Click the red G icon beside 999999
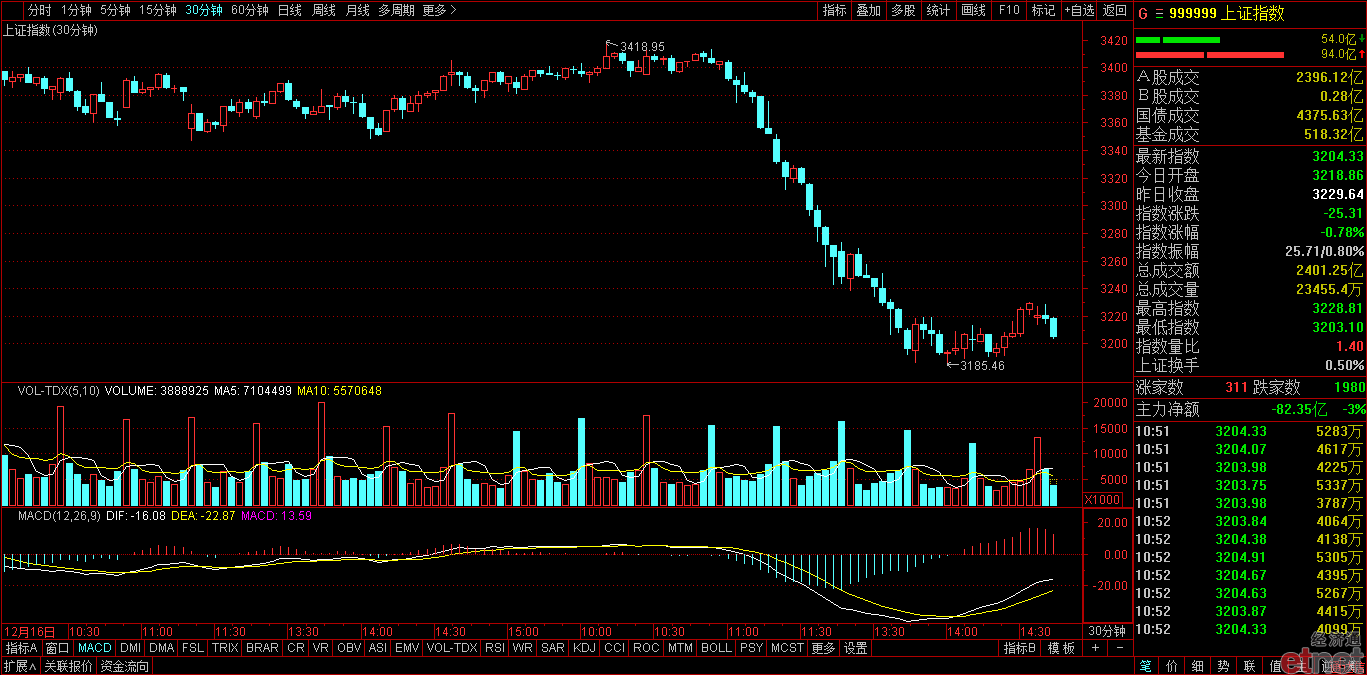Screen dimensions: 1367x675 [1143, 13]
